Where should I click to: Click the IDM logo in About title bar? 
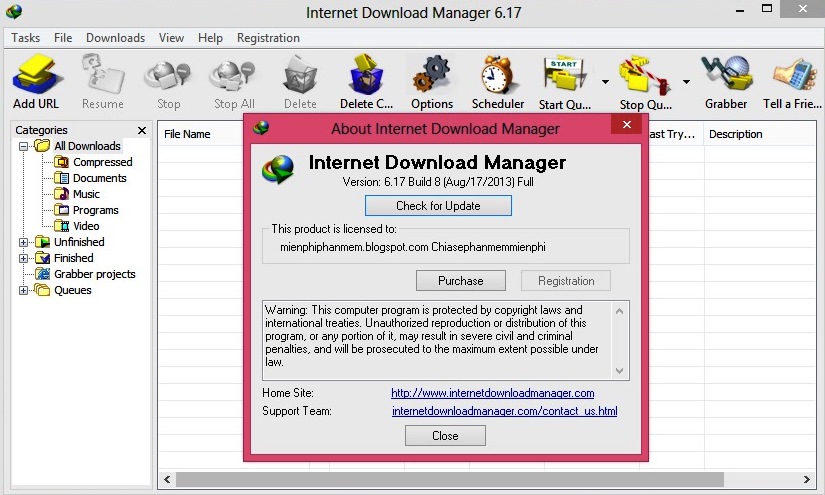[x=261, y=127]
